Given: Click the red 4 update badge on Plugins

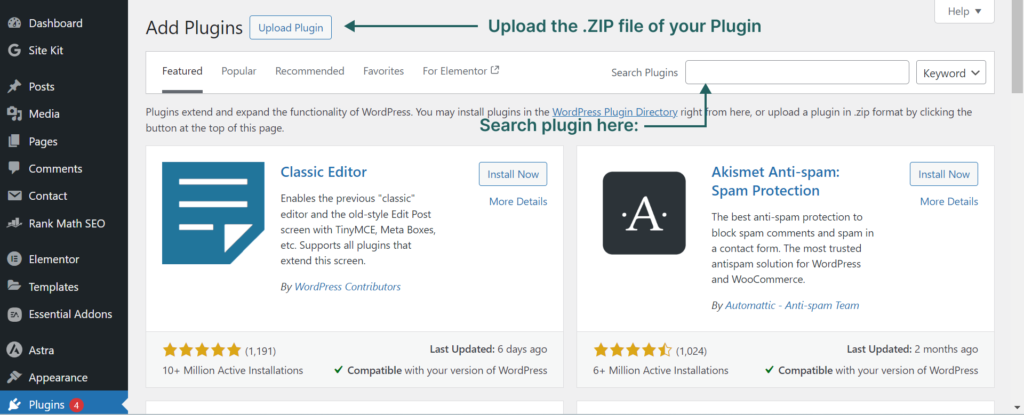Looking at the screenshot, I should 76,405.
